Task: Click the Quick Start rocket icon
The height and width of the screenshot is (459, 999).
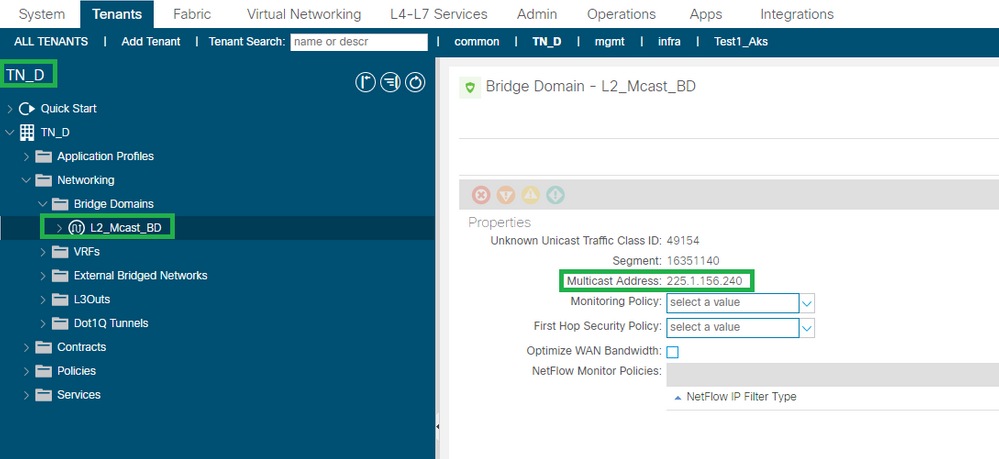Action: (27, 108)
